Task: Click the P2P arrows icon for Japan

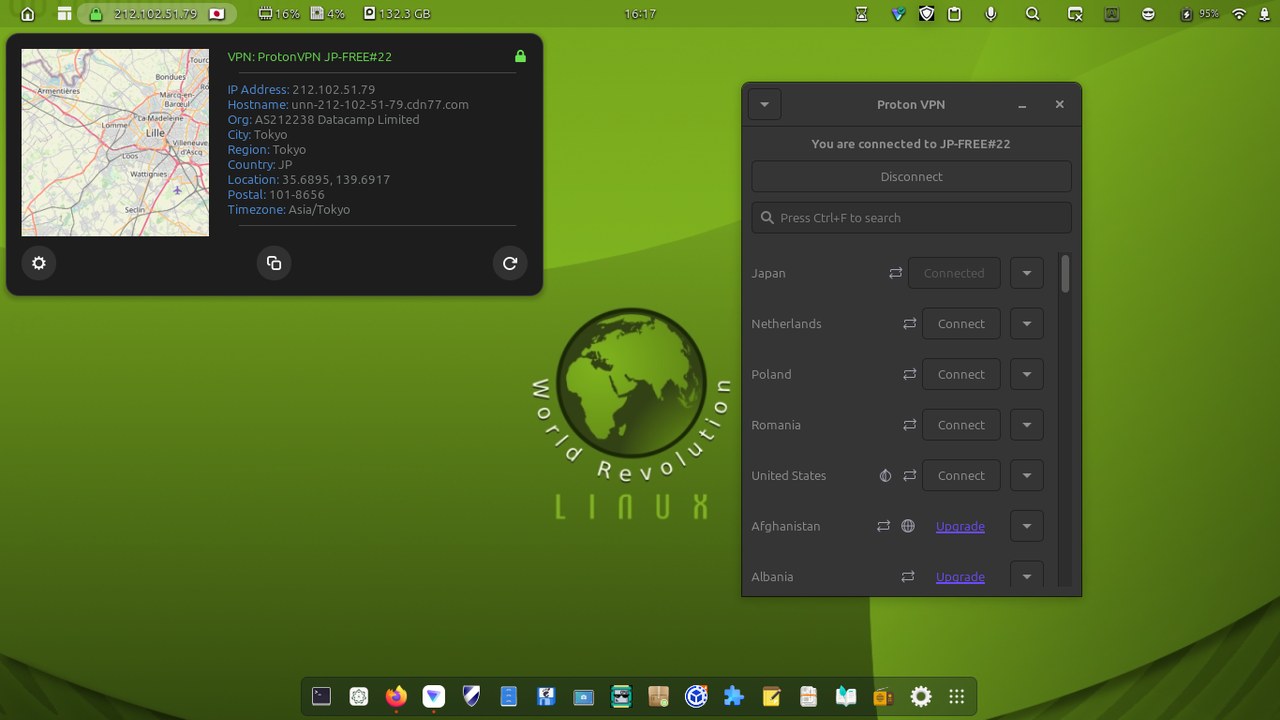Action: 896,273
